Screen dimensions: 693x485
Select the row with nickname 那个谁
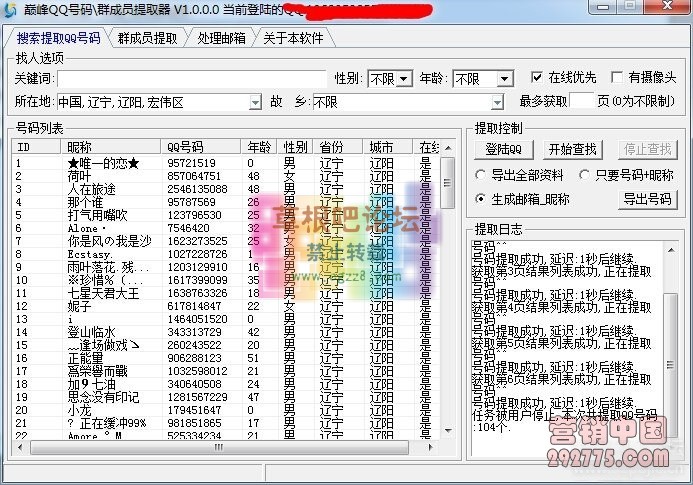(227, 202)
